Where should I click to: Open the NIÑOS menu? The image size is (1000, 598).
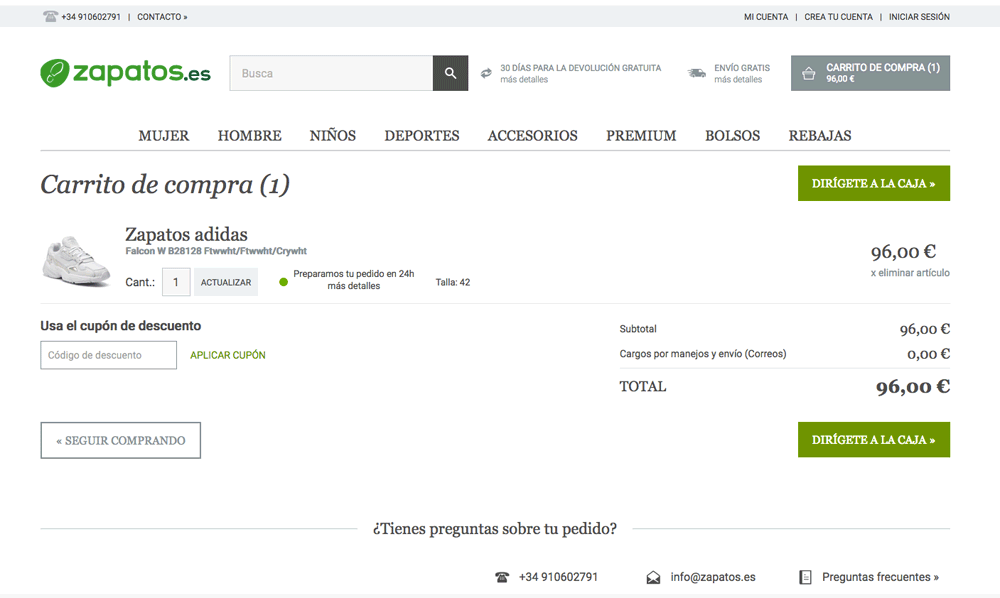333,136
